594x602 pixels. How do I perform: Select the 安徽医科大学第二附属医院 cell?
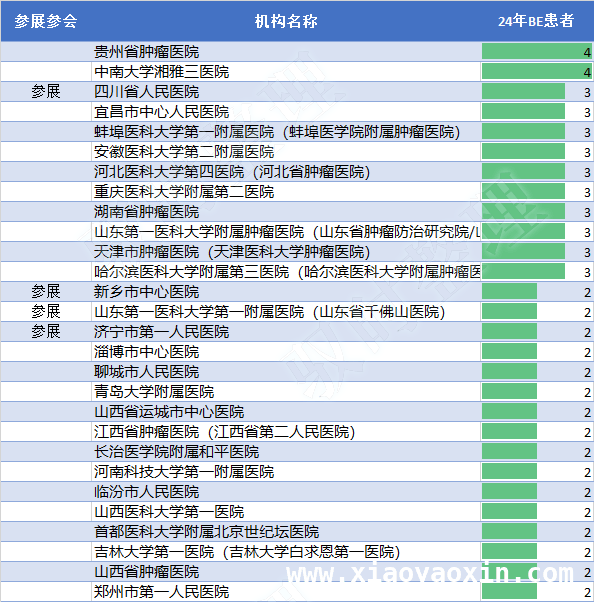286,151
